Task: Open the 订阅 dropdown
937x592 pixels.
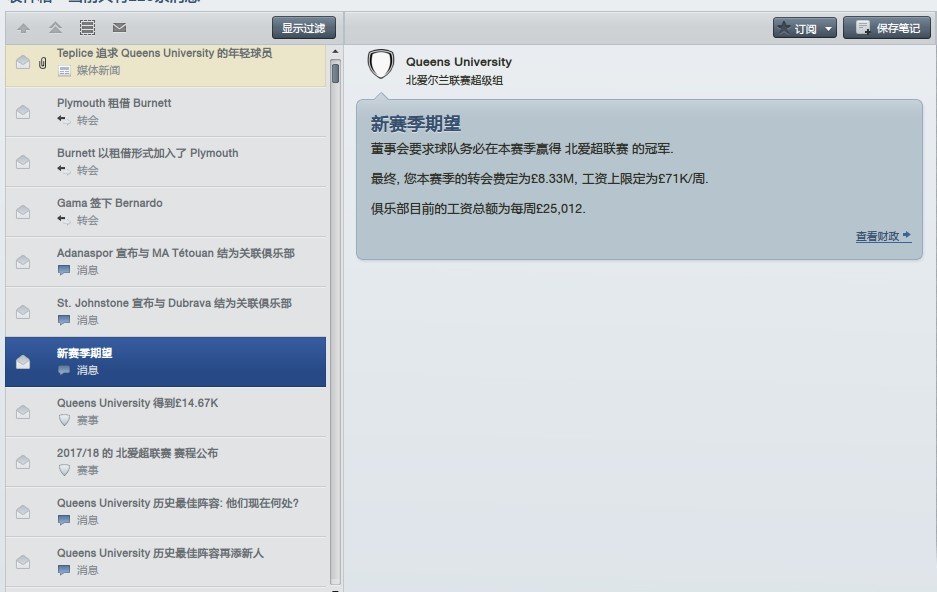Action: tap(804, 28)
